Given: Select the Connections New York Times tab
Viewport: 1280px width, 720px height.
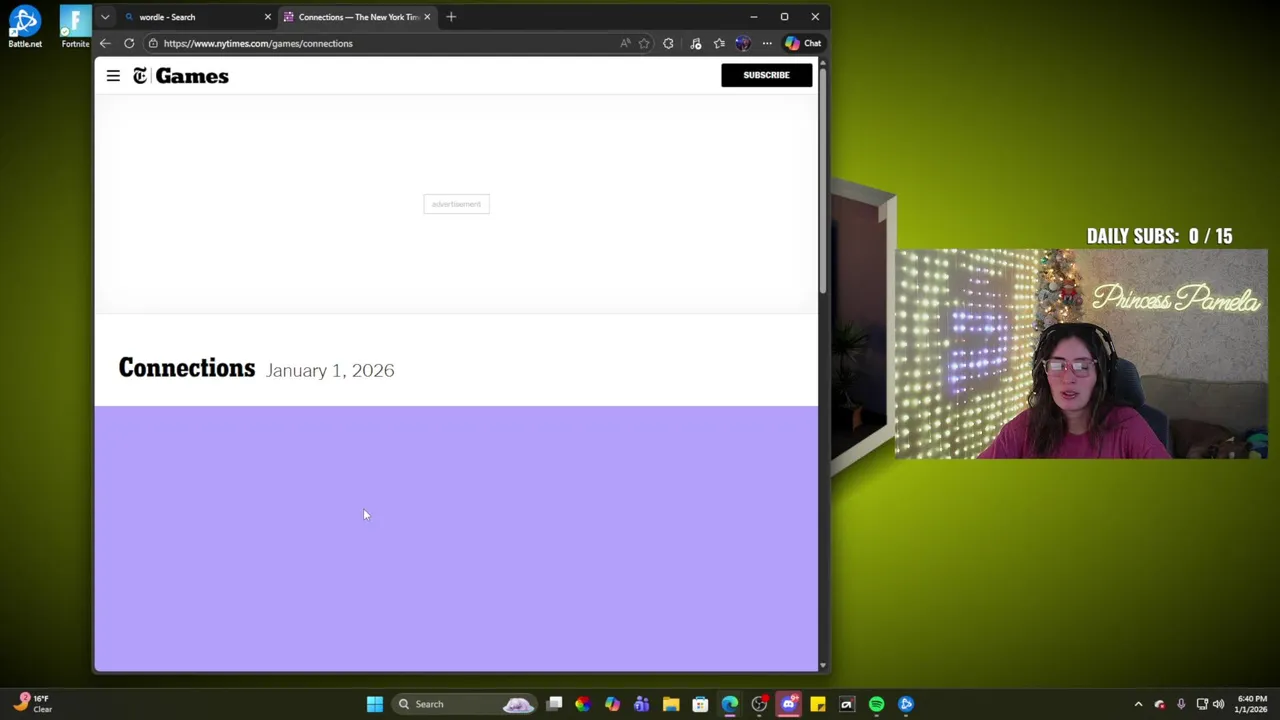Looking at the screenshot, I should point(357,17).
